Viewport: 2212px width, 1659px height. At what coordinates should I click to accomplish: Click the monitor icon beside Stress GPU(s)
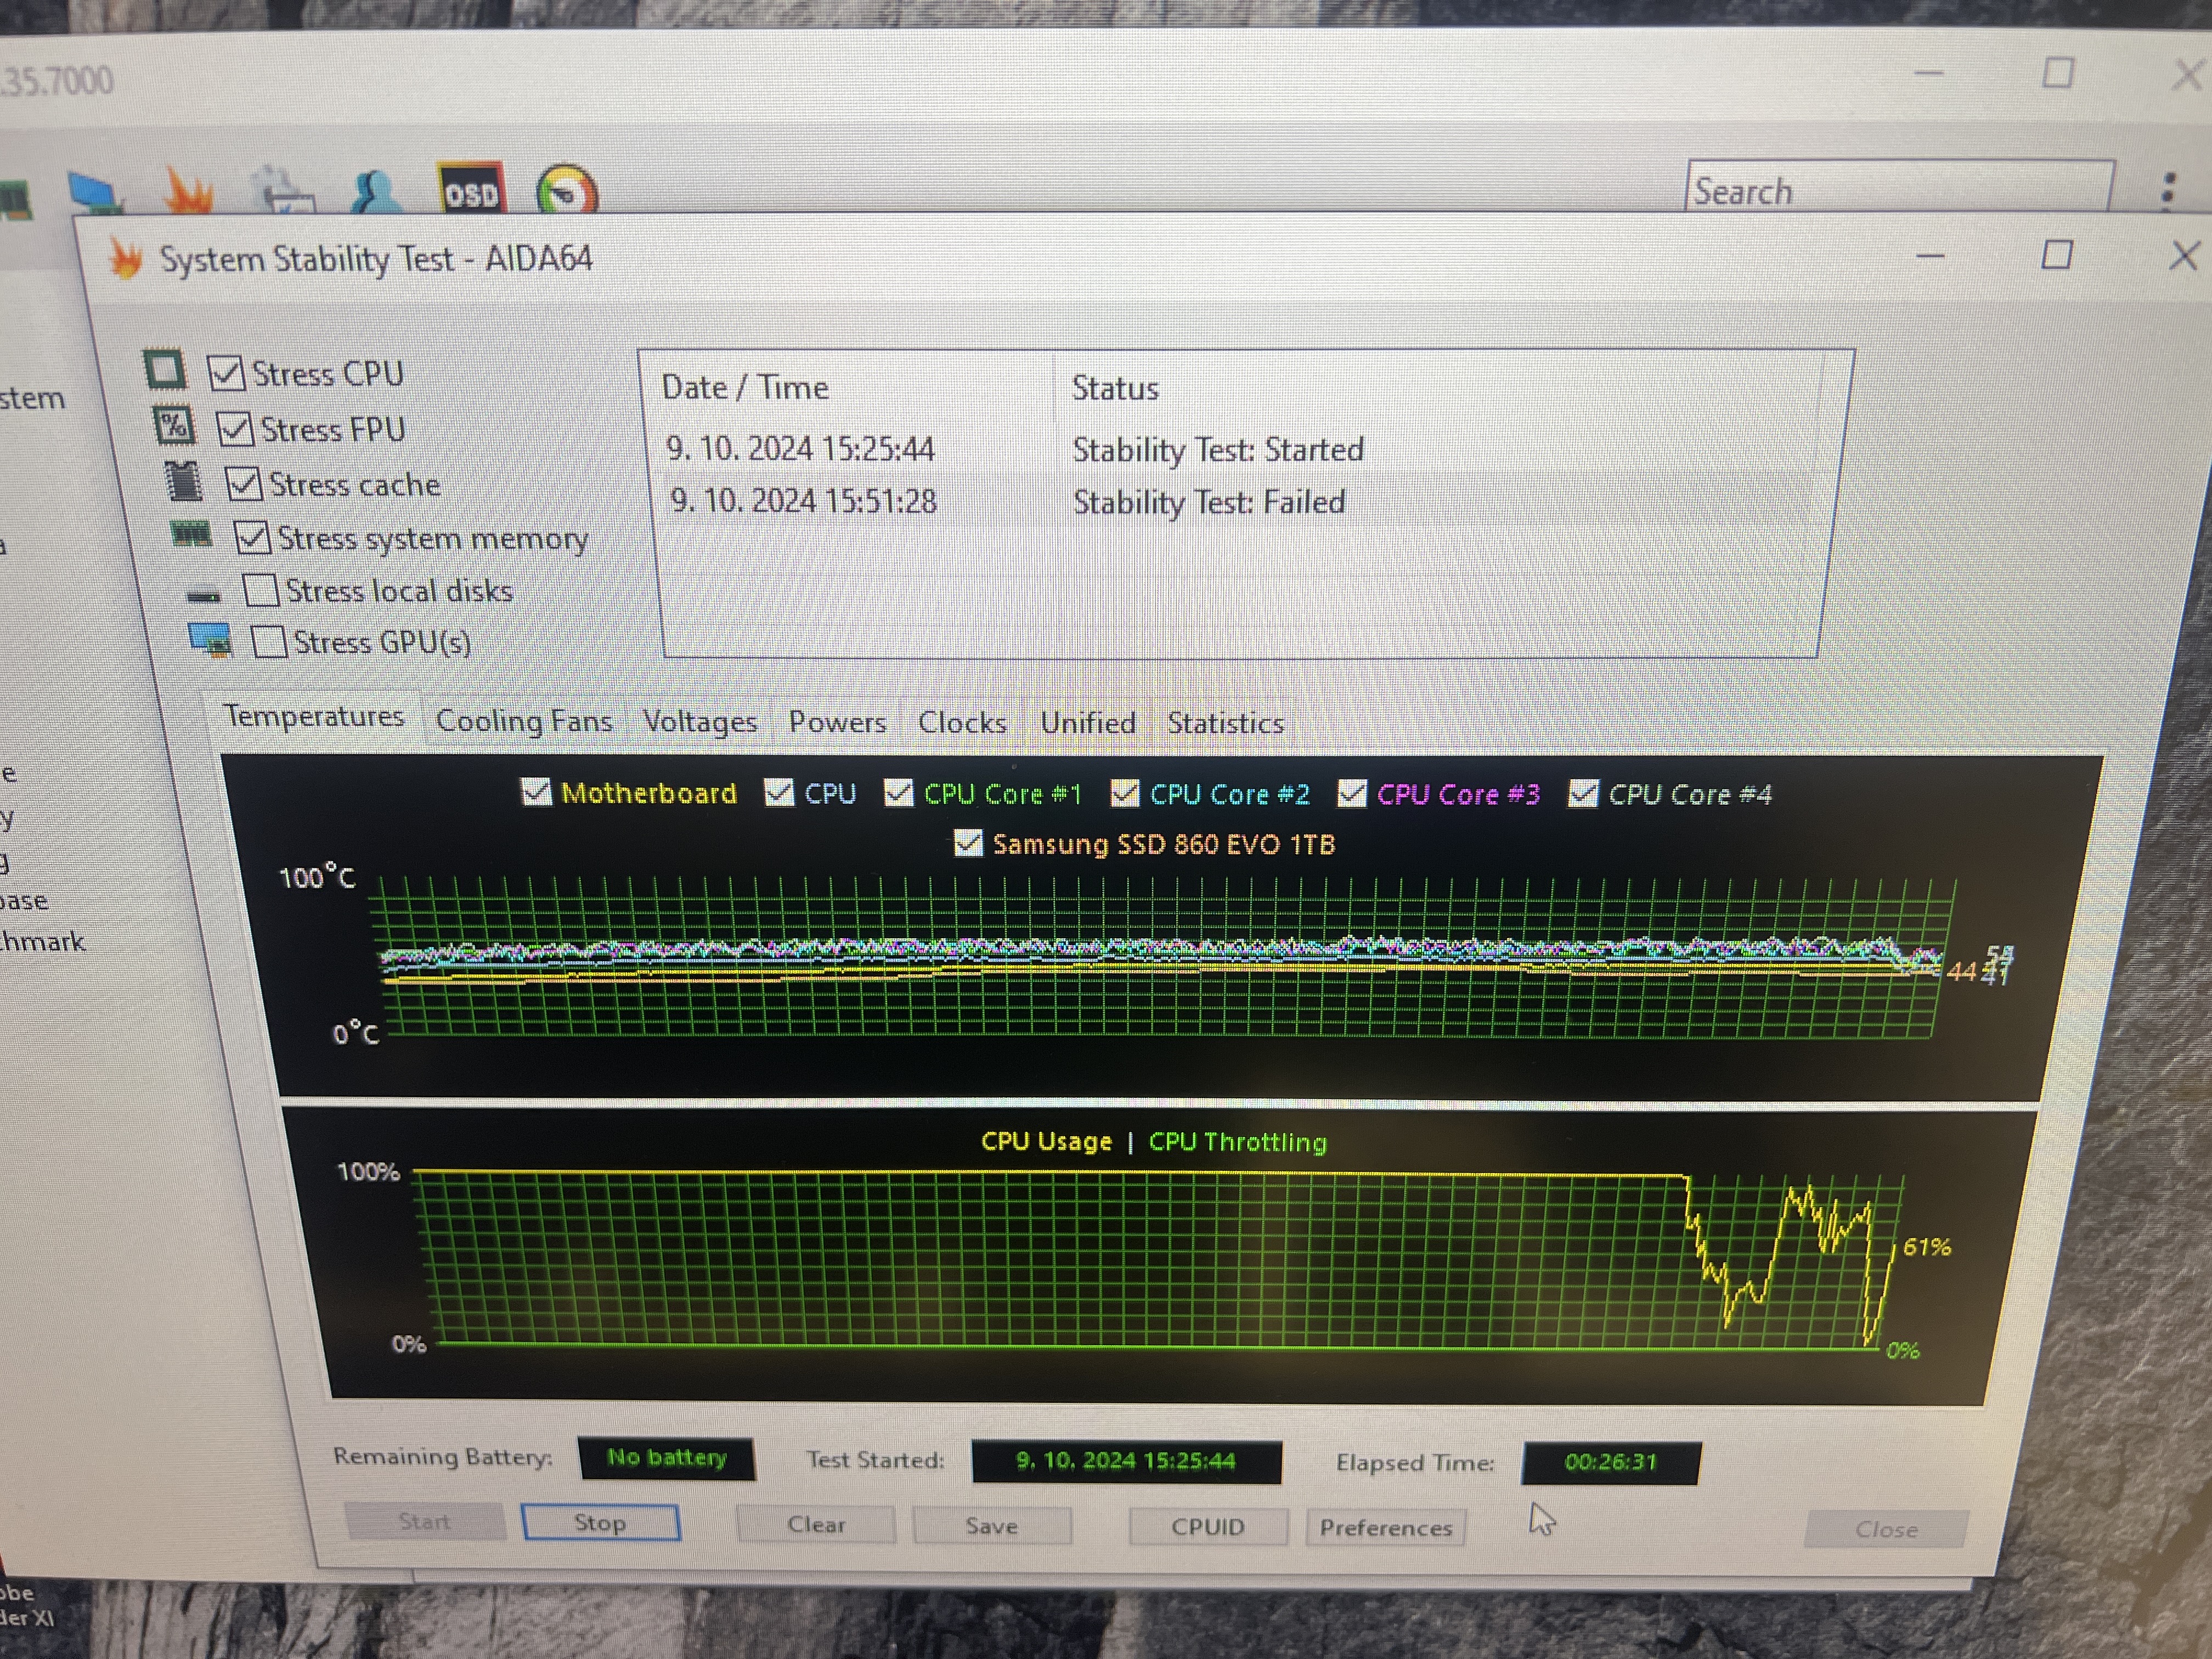point(211,641)
